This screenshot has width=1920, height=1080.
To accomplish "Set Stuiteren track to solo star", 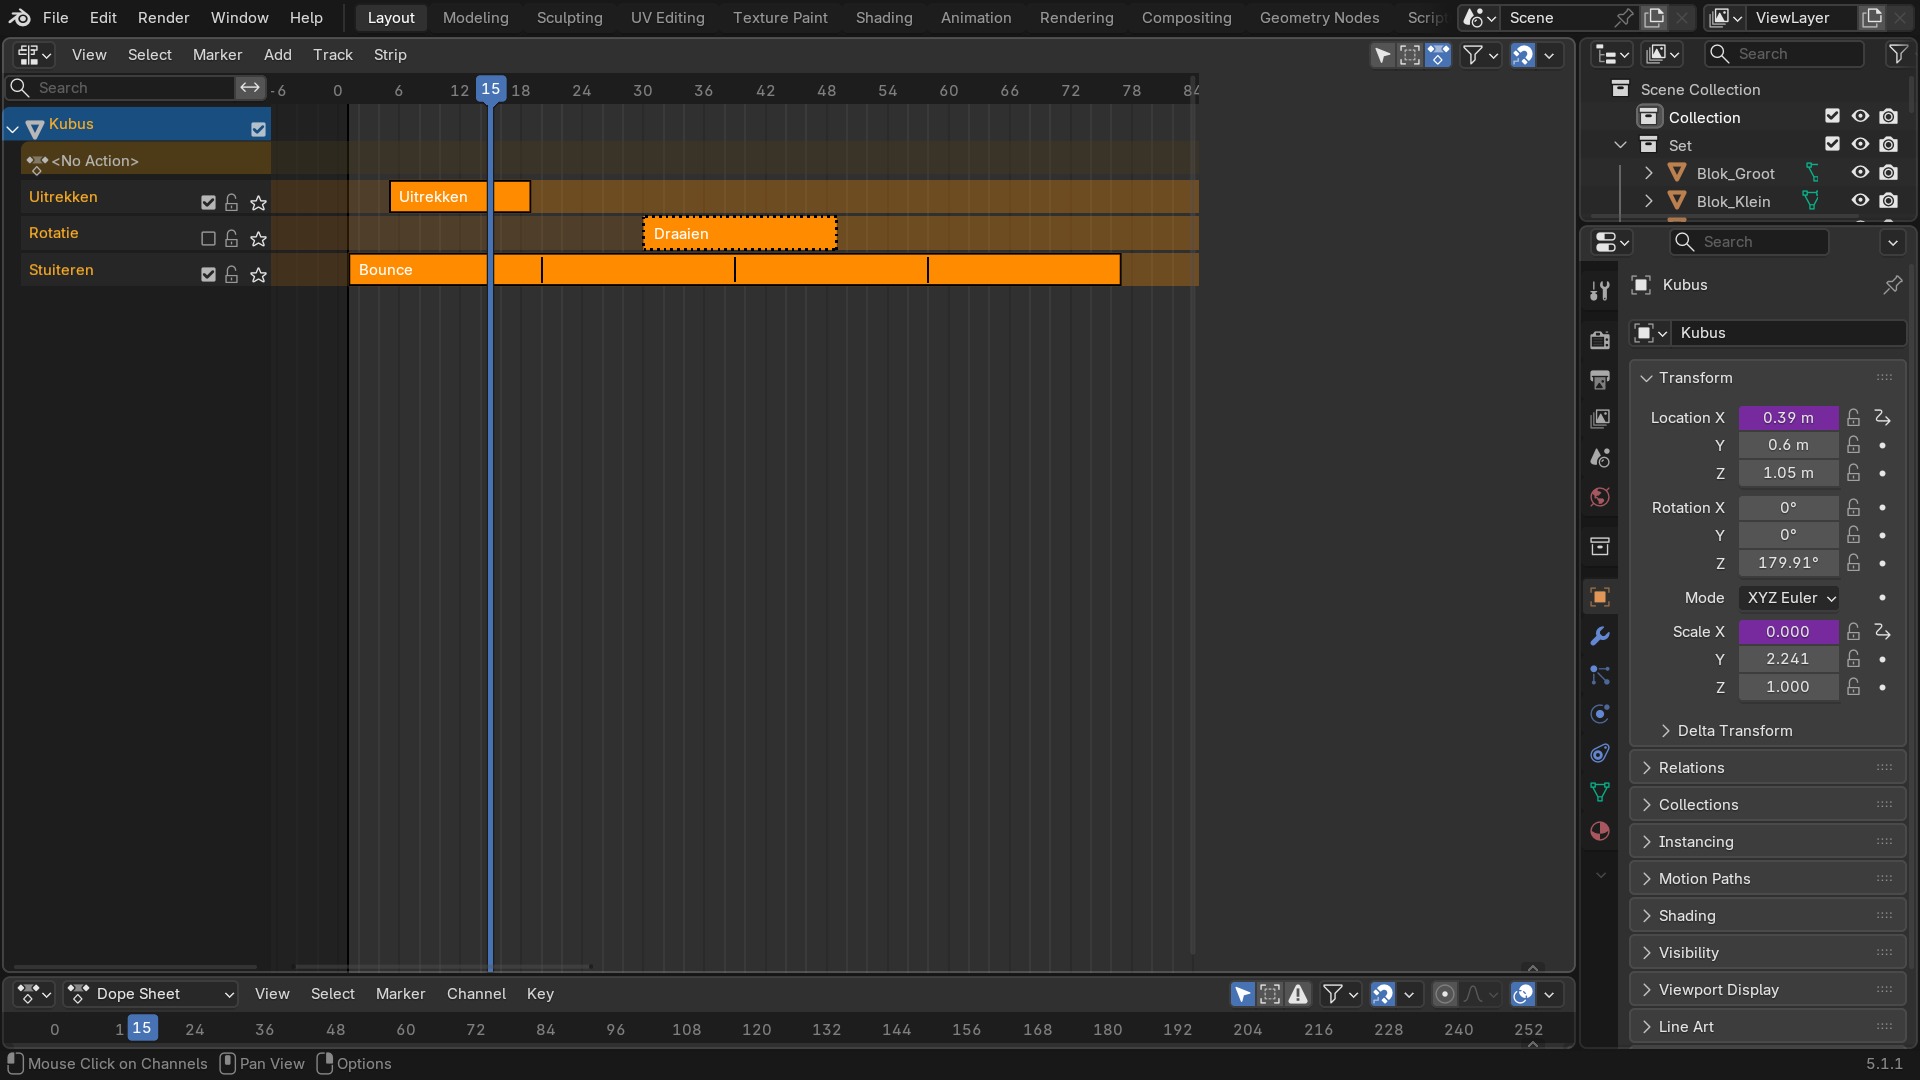I will (258, 274).
